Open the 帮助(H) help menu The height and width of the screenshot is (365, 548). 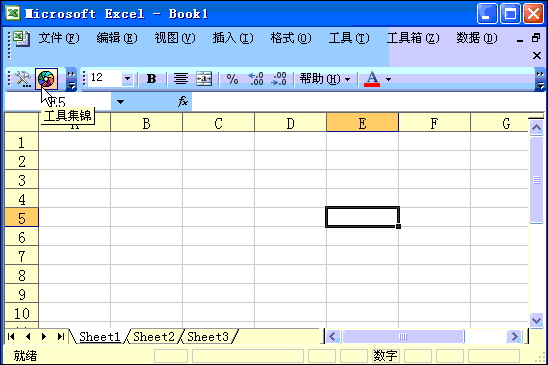coord(324,79)
